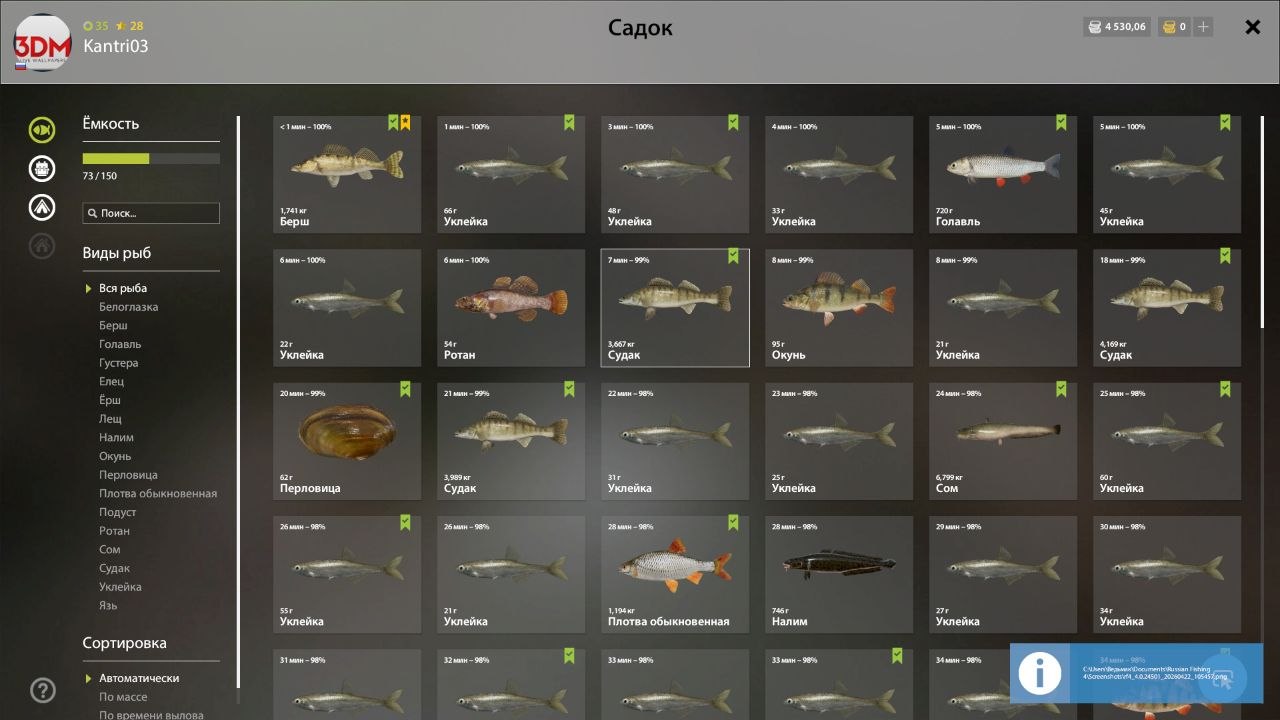Click the plus icon next to gold coins
Viewport: 1280px width, 720px height.
click(1203, 27)
